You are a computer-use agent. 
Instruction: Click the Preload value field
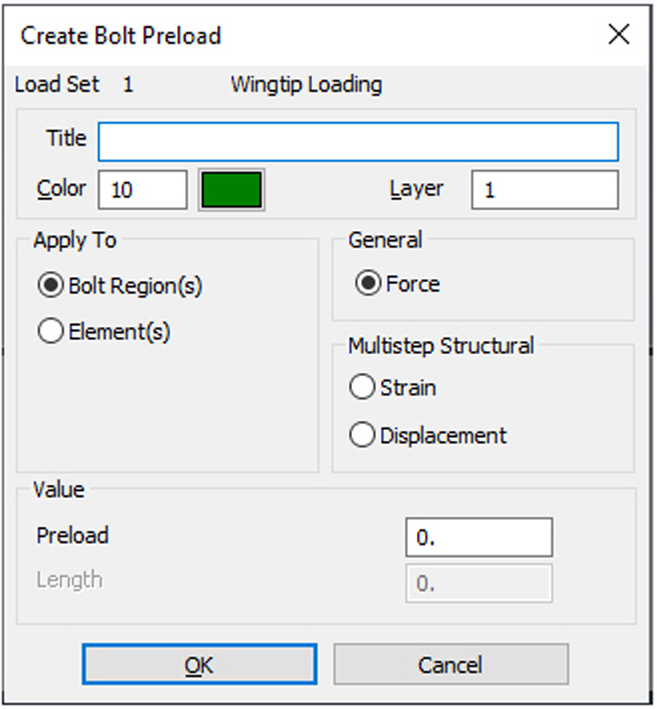478,537
